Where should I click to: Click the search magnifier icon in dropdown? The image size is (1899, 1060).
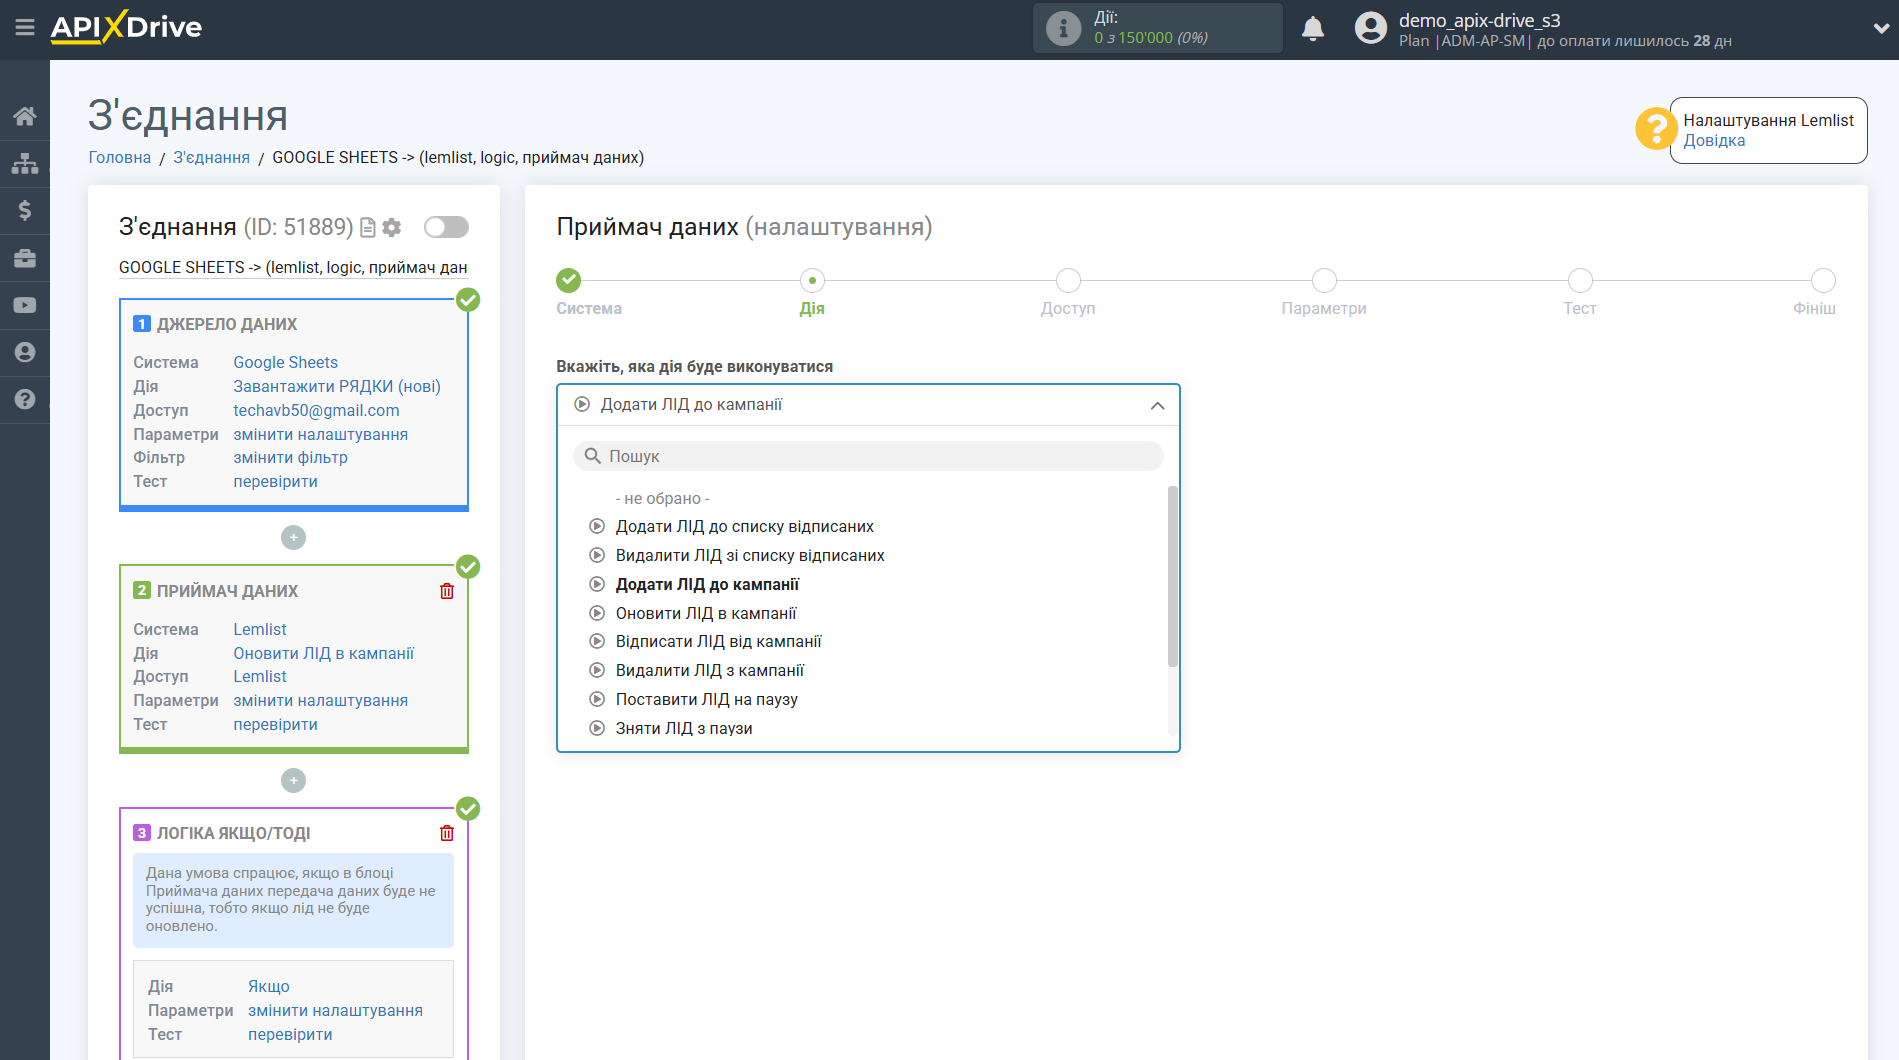pos(593,456)
